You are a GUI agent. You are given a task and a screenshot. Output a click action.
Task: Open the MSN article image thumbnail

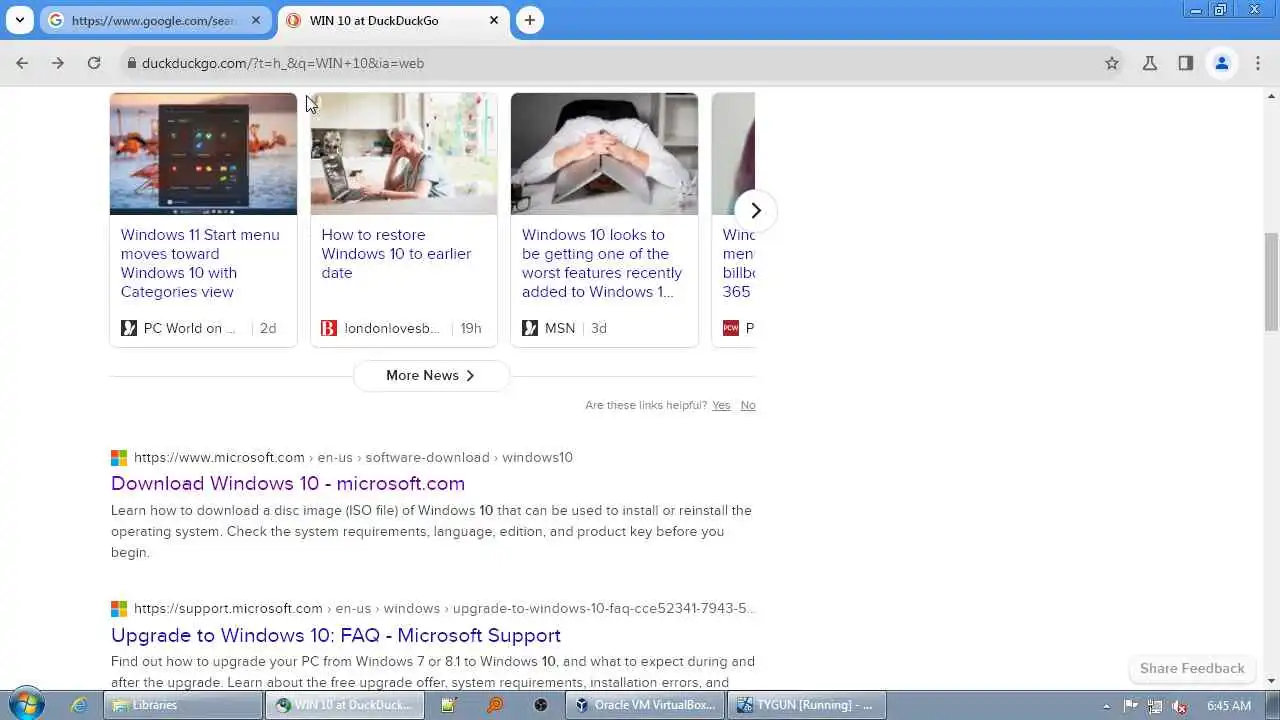[x=604, y=154]
